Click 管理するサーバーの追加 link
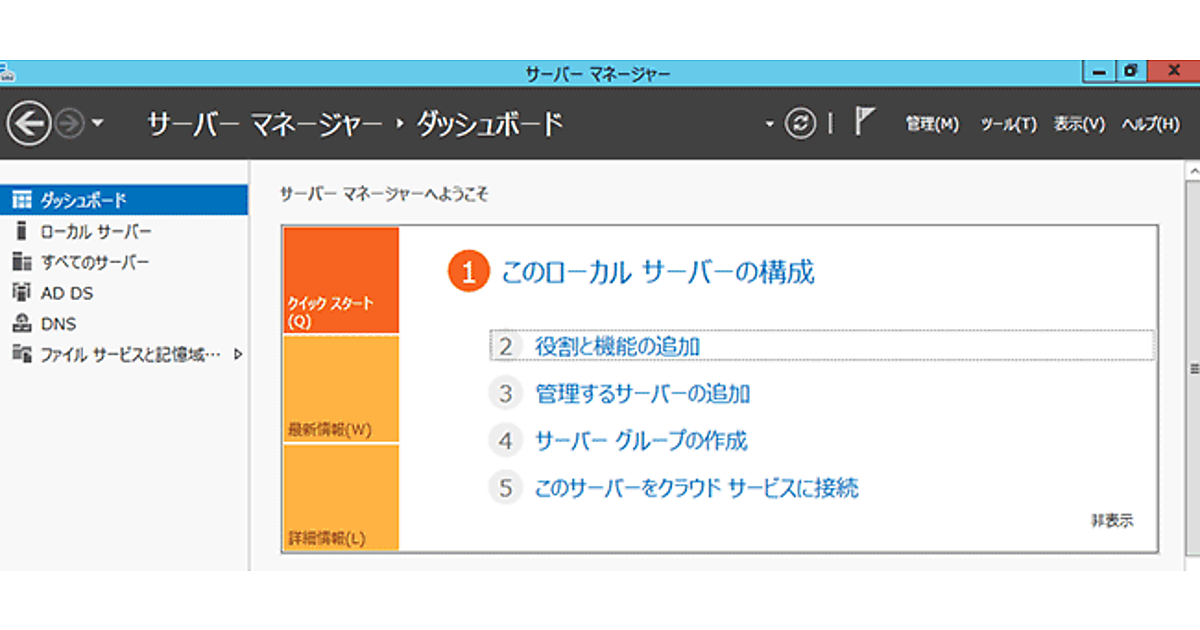 coord(642,394)
